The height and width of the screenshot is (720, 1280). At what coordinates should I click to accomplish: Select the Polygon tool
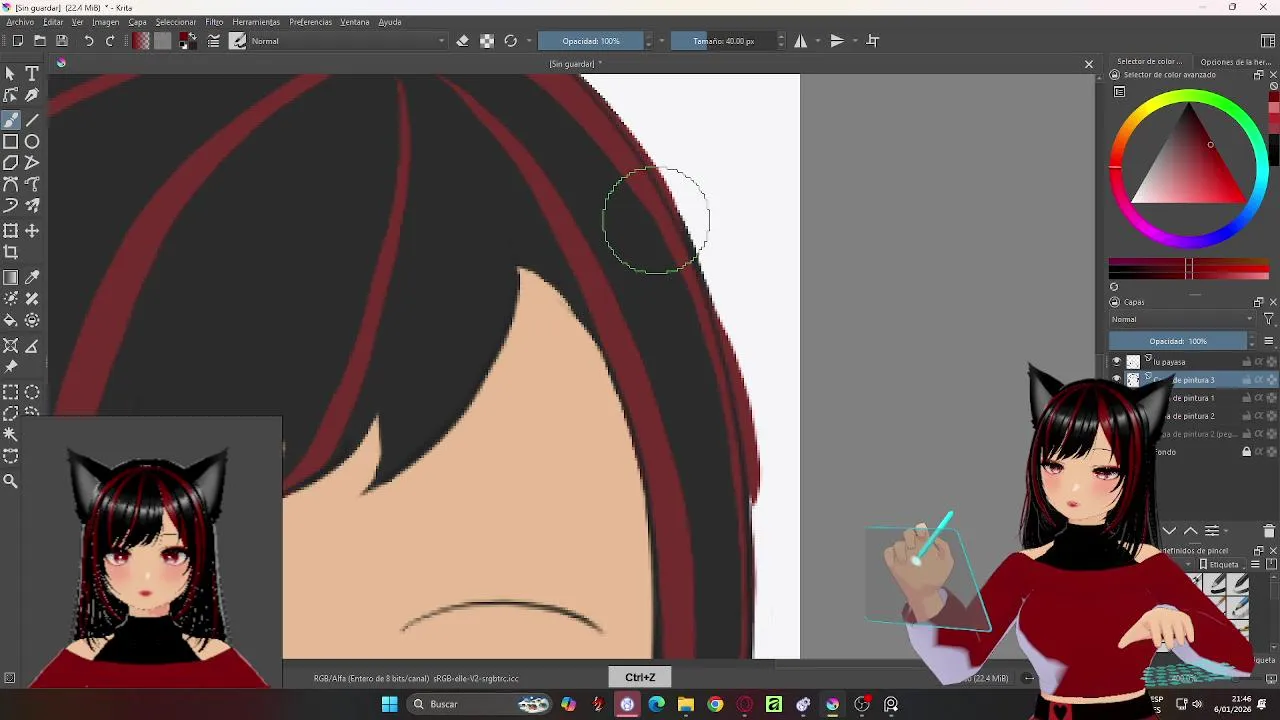[x=10, y=163]
